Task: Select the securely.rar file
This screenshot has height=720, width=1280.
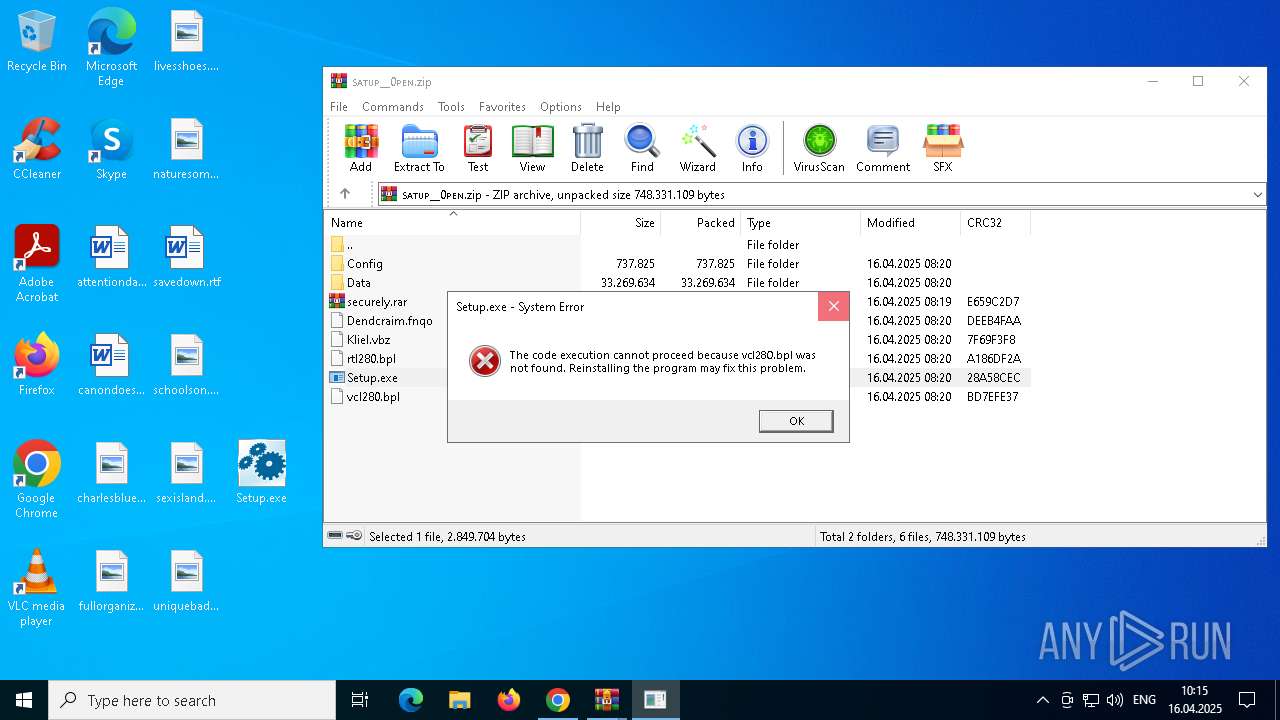Action: pyautogui.click(x=377, y=302)
